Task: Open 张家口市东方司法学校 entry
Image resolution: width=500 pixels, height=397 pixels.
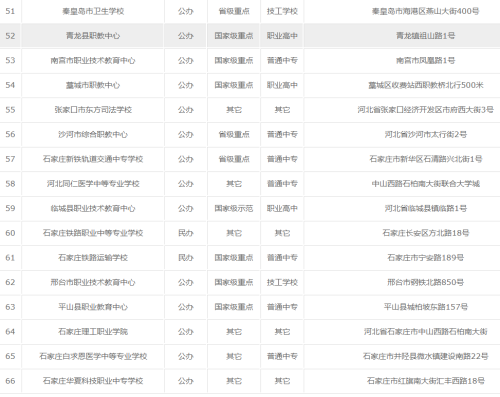Action: (x=93, y=110)
